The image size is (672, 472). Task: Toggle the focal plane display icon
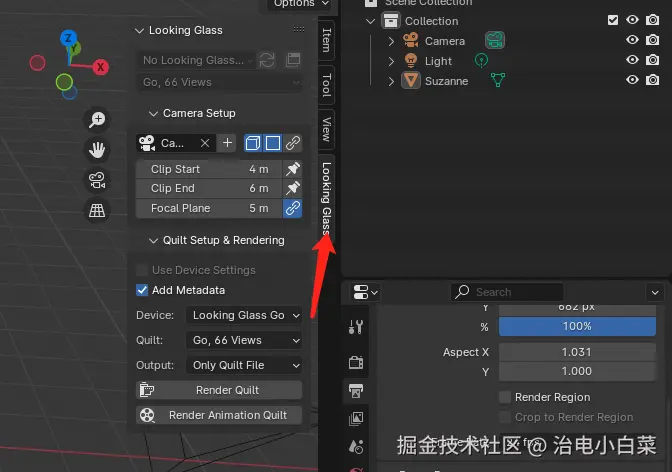click(273, 143)
